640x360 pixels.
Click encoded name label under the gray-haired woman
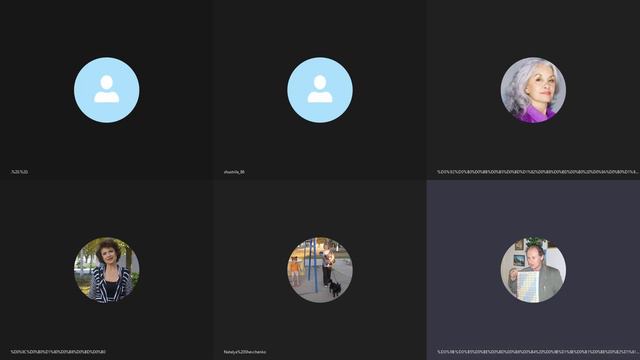coord(538,172)
